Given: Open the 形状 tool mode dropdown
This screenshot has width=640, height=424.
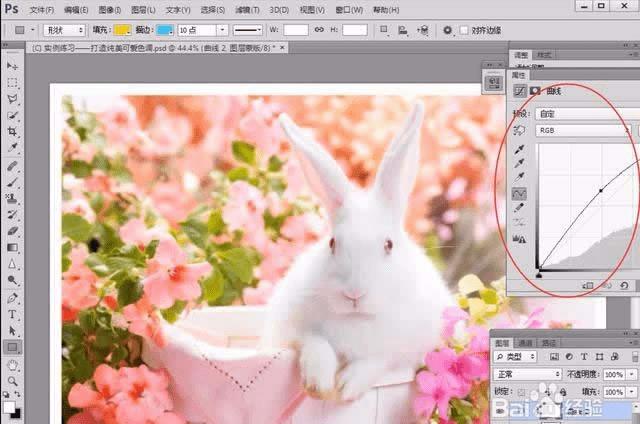Looking at the screenshot, I should tap(62, 30).
